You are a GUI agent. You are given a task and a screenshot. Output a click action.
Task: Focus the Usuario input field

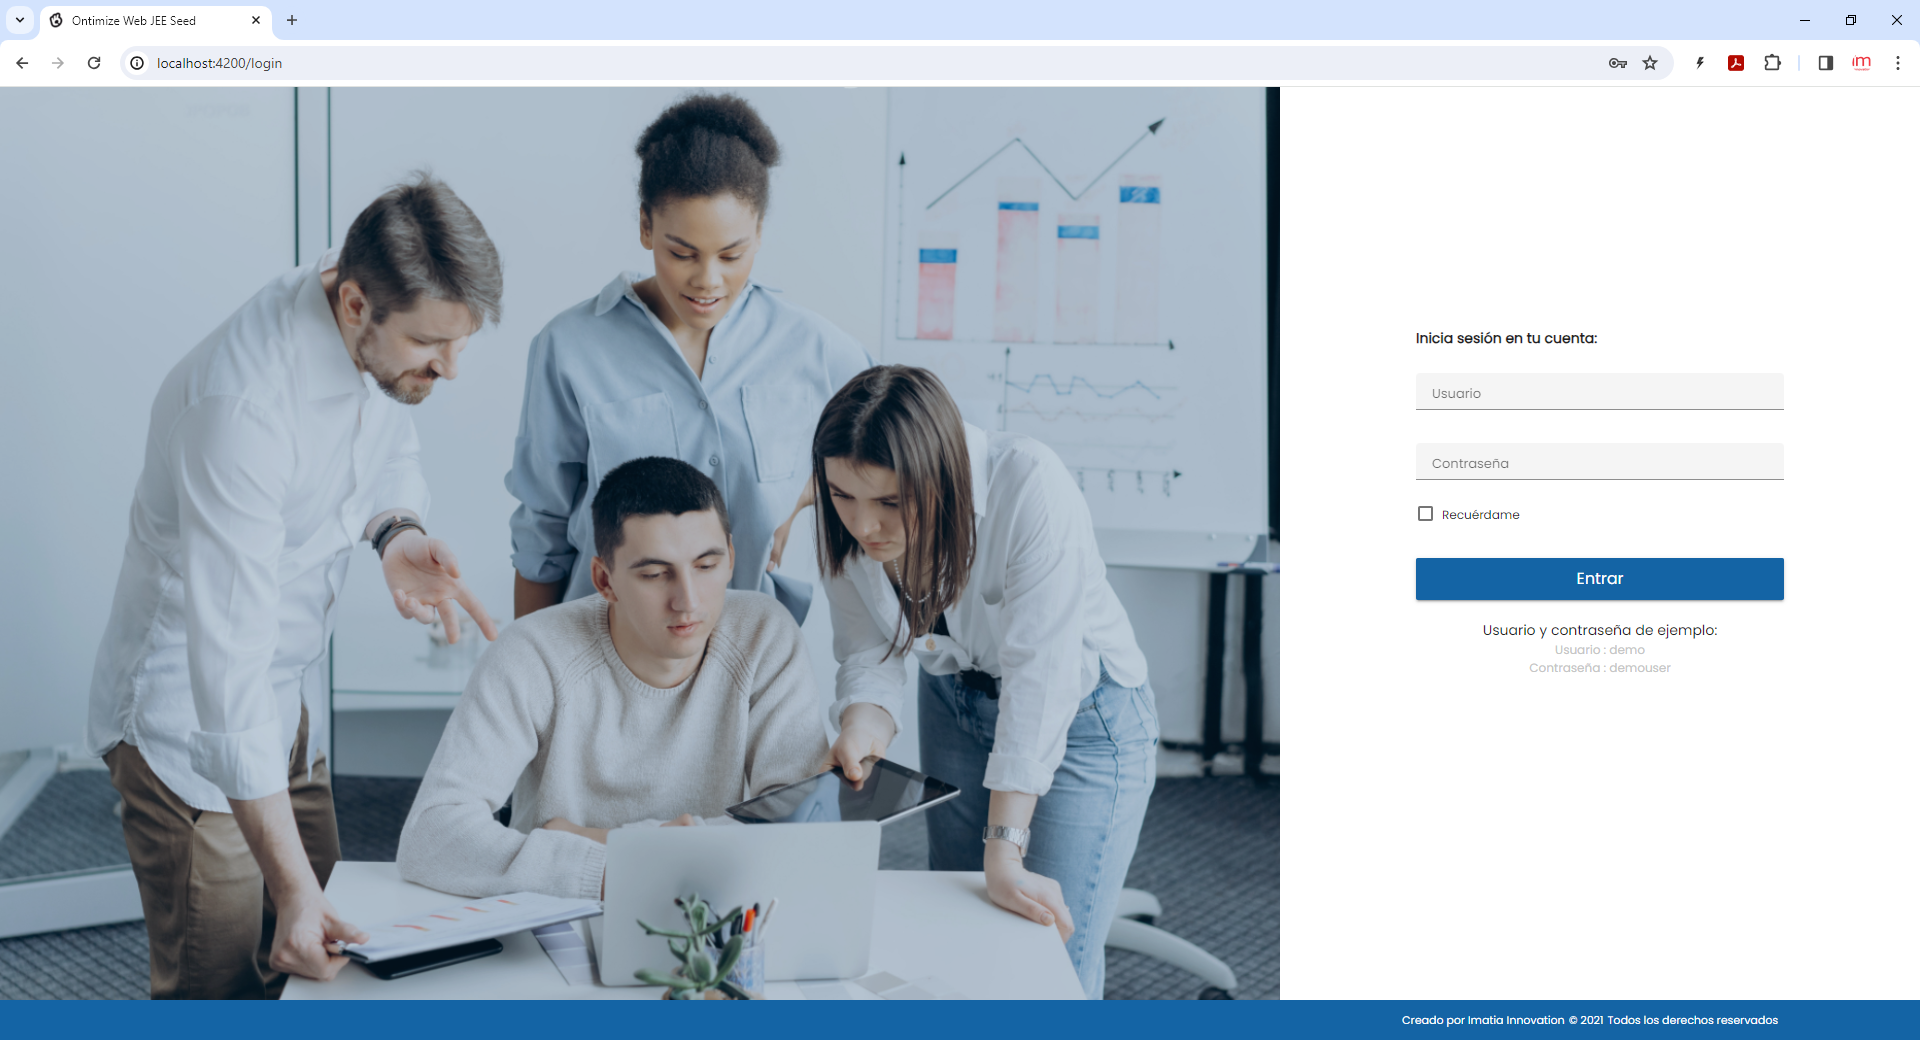(x=1599, y=392)
